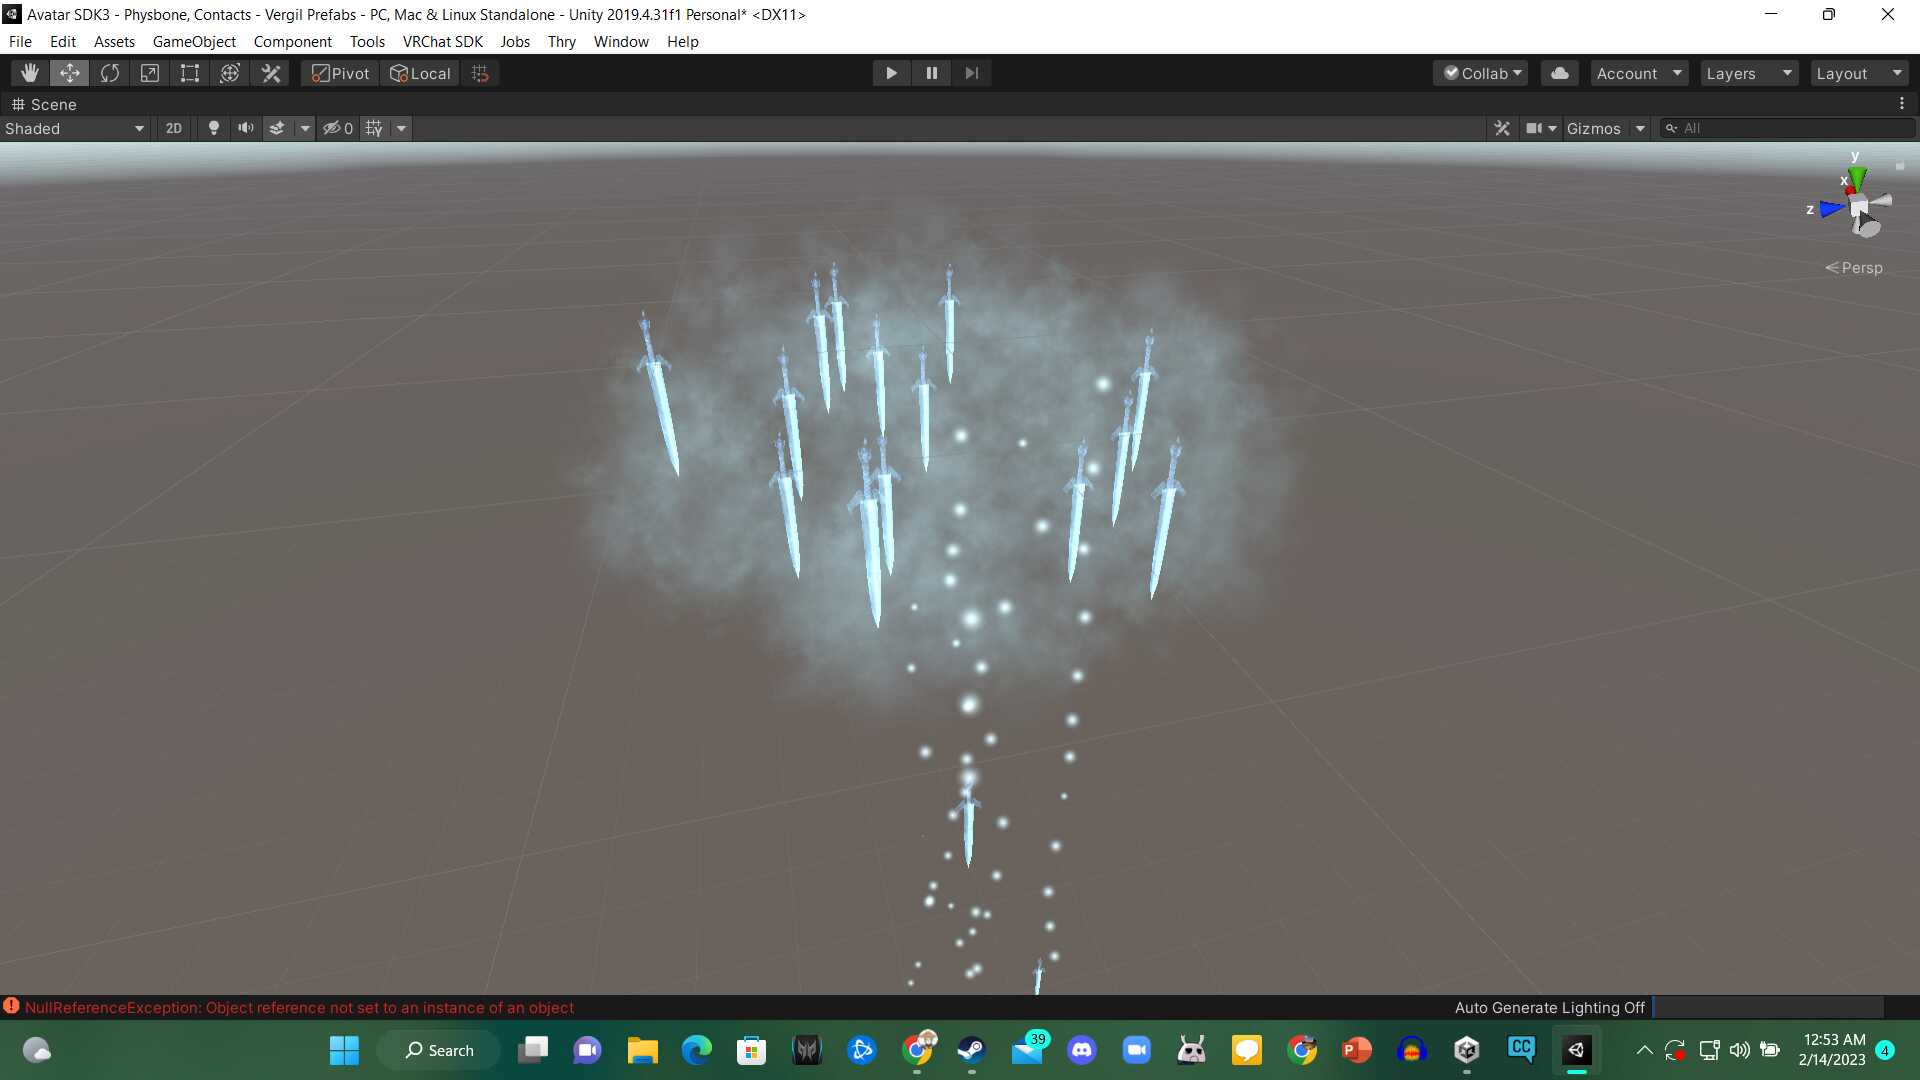Click the scene search field
This screenshot has width=1920, height=1080.
coord(1790,128)
